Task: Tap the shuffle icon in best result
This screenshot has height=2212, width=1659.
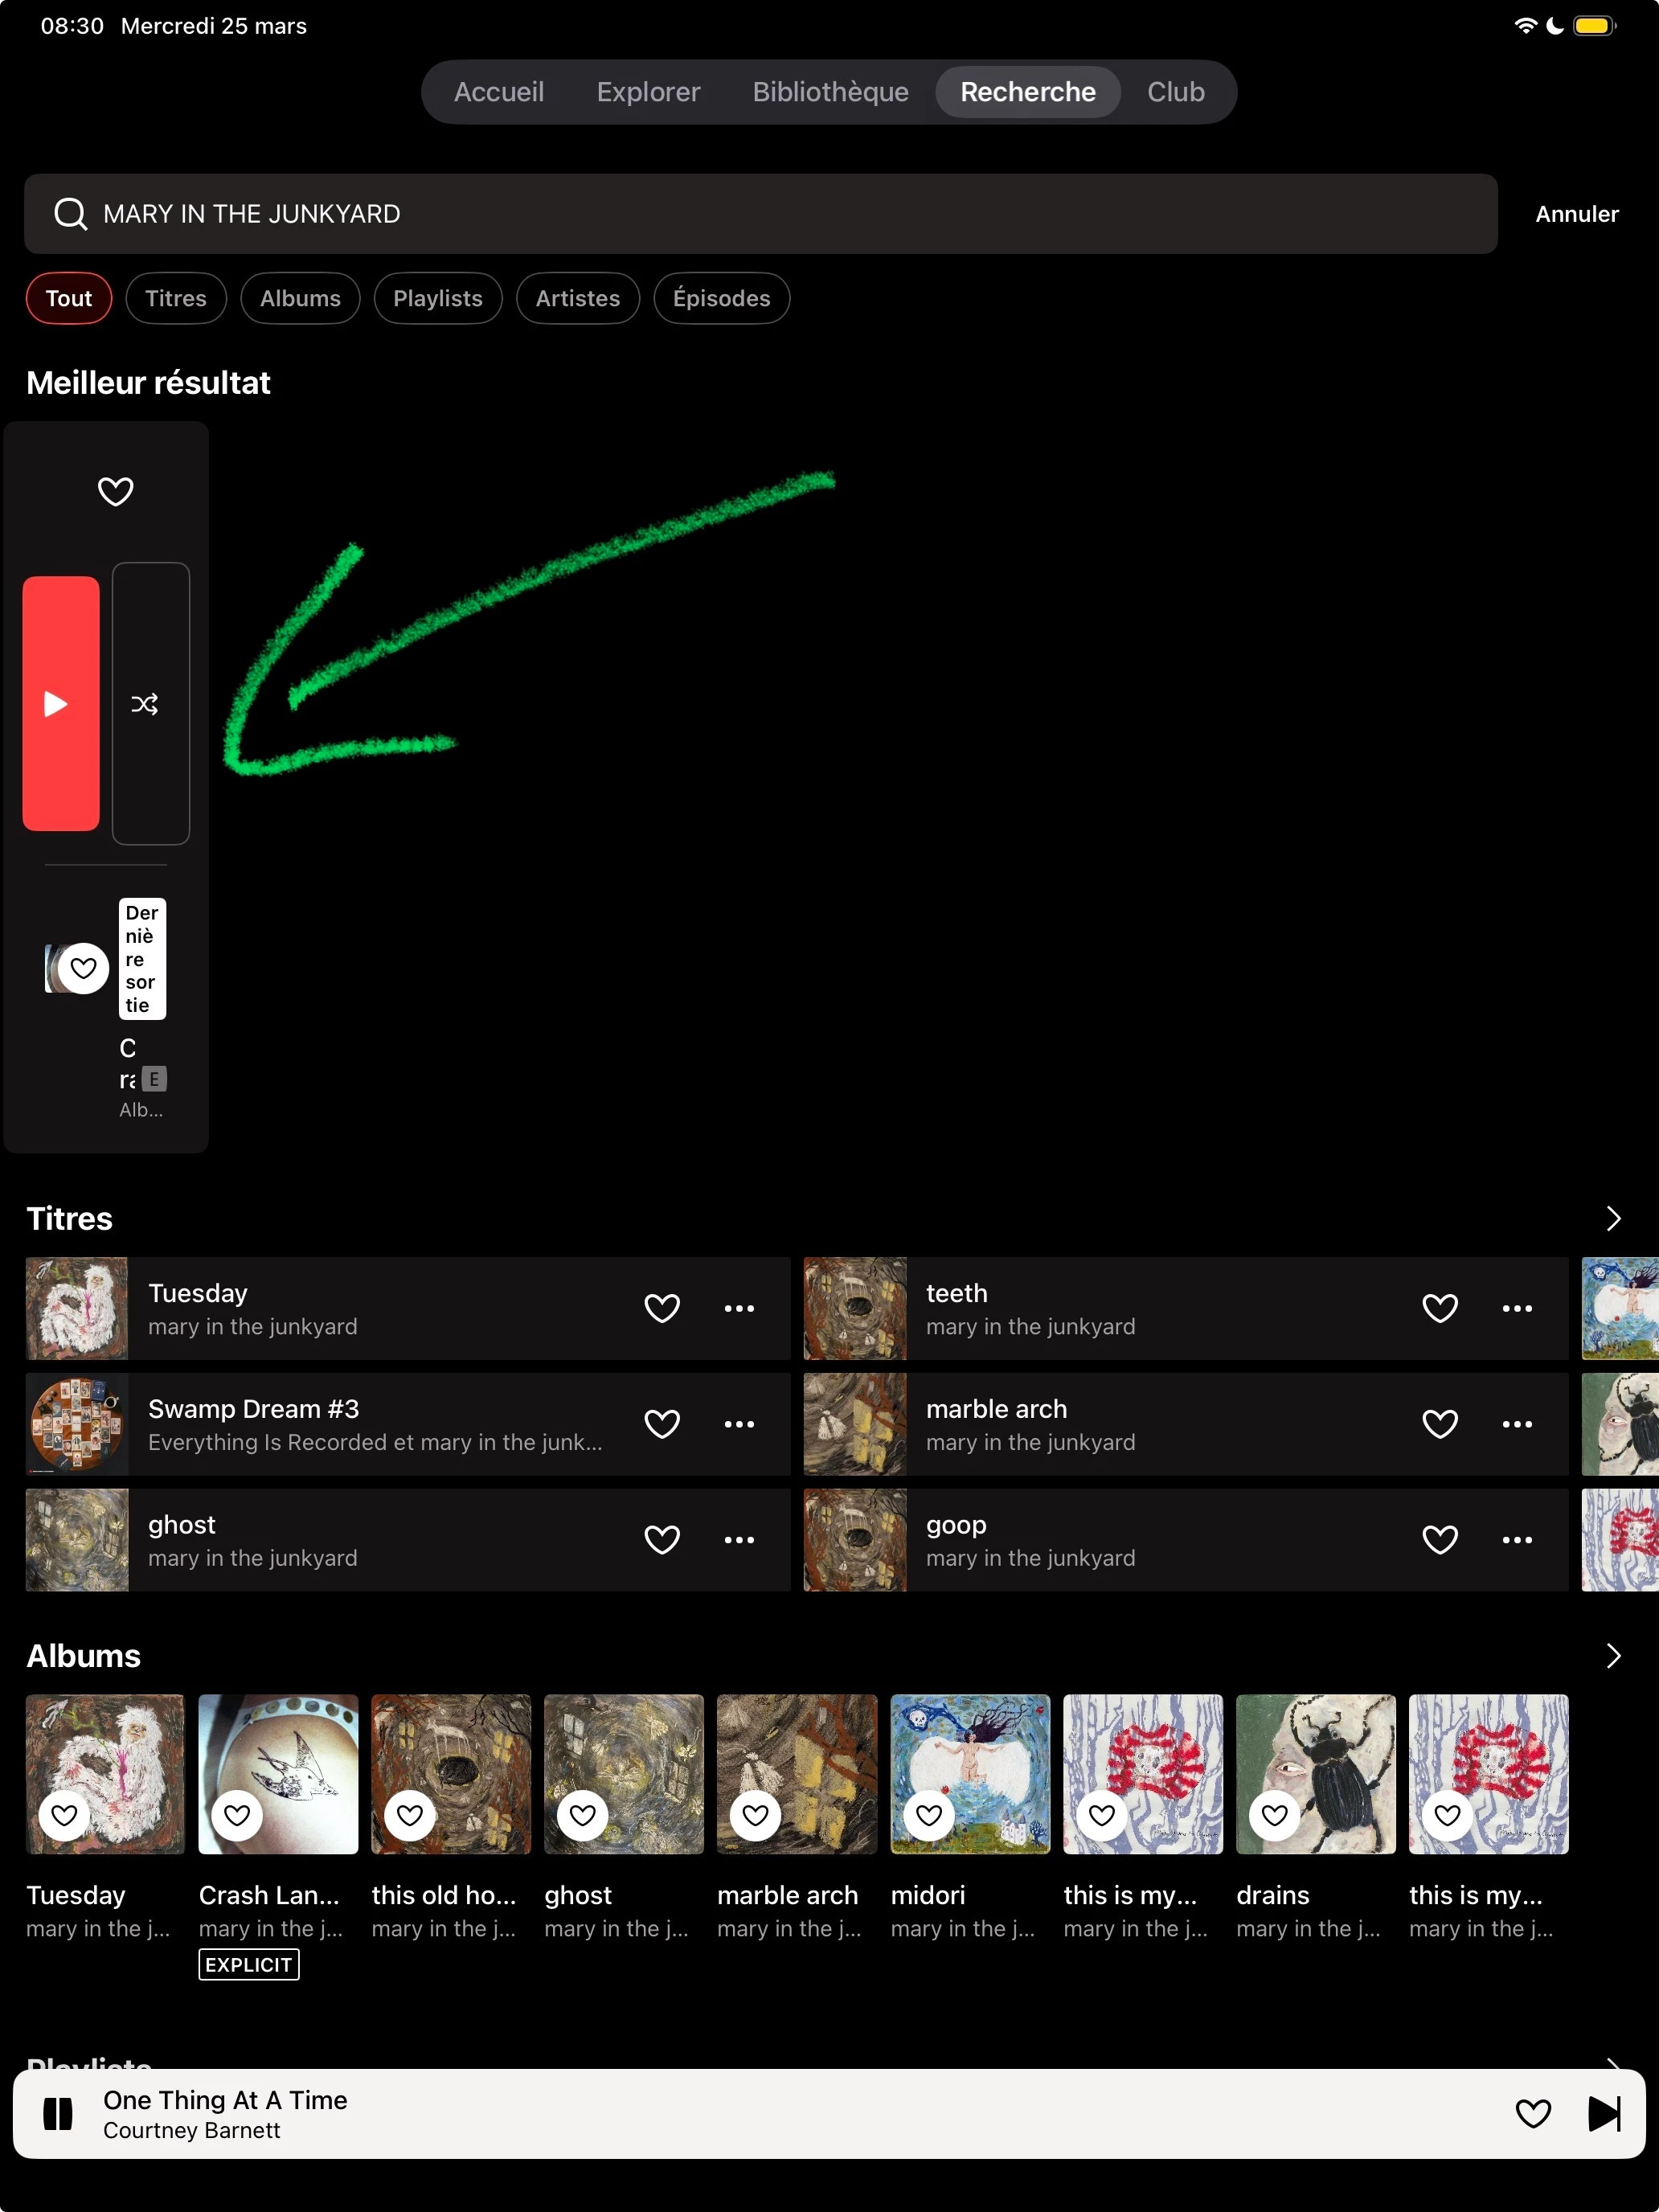Action: click(x=146, y=704)
